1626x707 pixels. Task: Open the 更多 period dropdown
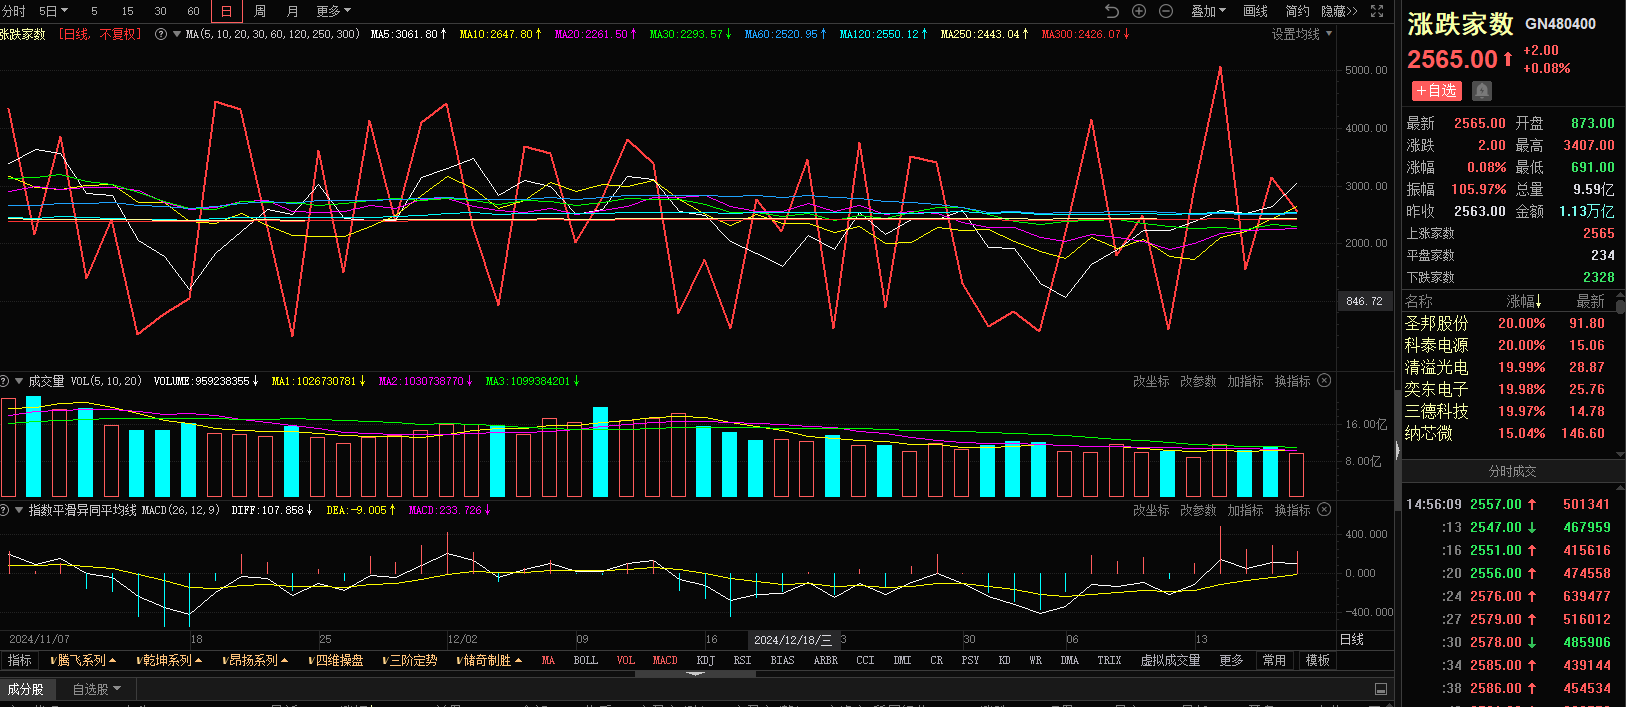click(x=333, y=11)
